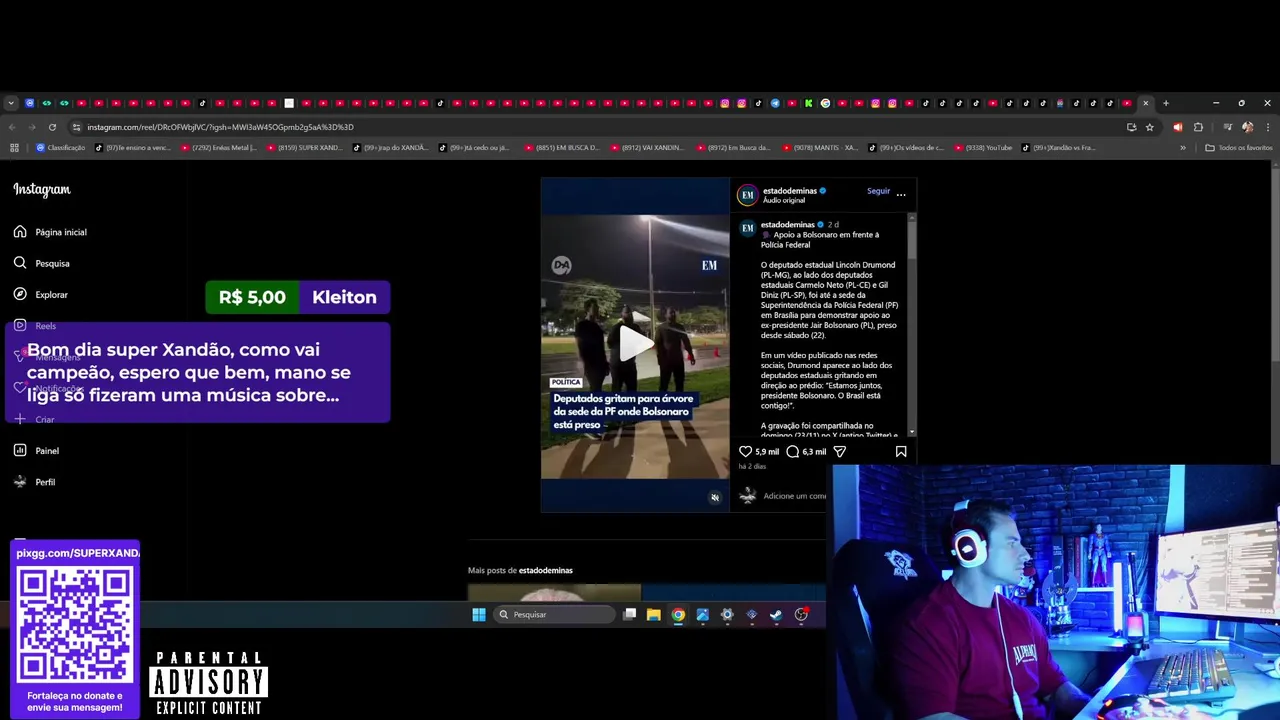
Task: Close the active Chrome tab
Action: pos(1146,103)
